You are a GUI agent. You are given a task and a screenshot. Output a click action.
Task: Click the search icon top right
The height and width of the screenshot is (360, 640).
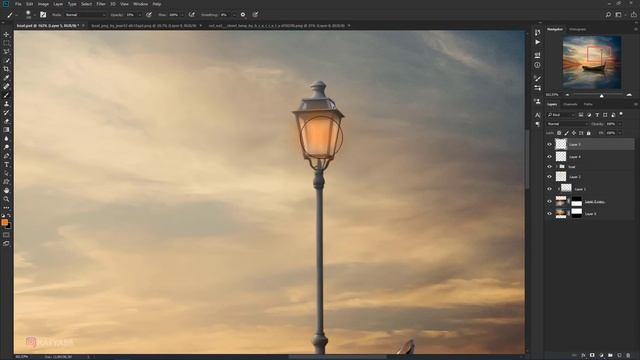(x=608, y=14)
